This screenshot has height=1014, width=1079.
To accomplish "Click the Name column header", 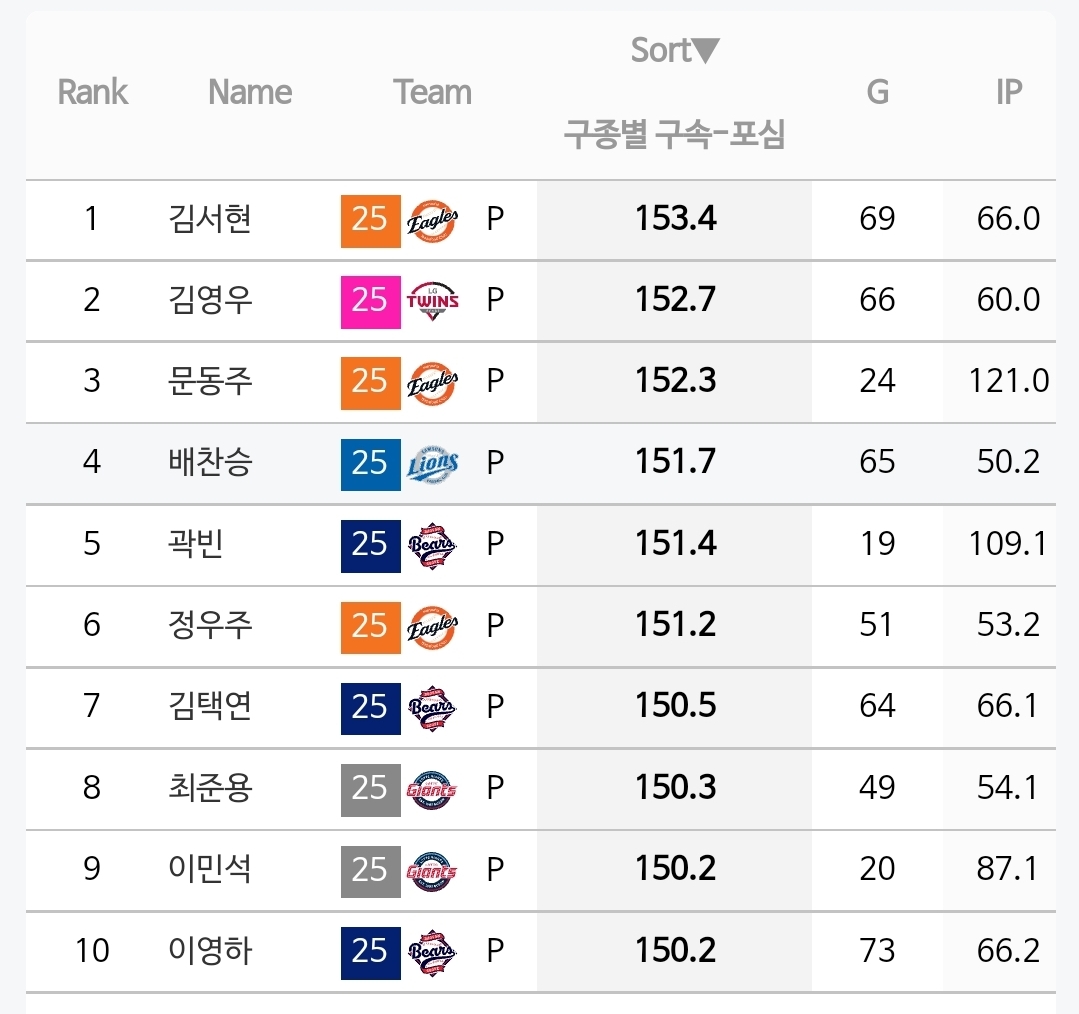I will click(x=250, y=92).
